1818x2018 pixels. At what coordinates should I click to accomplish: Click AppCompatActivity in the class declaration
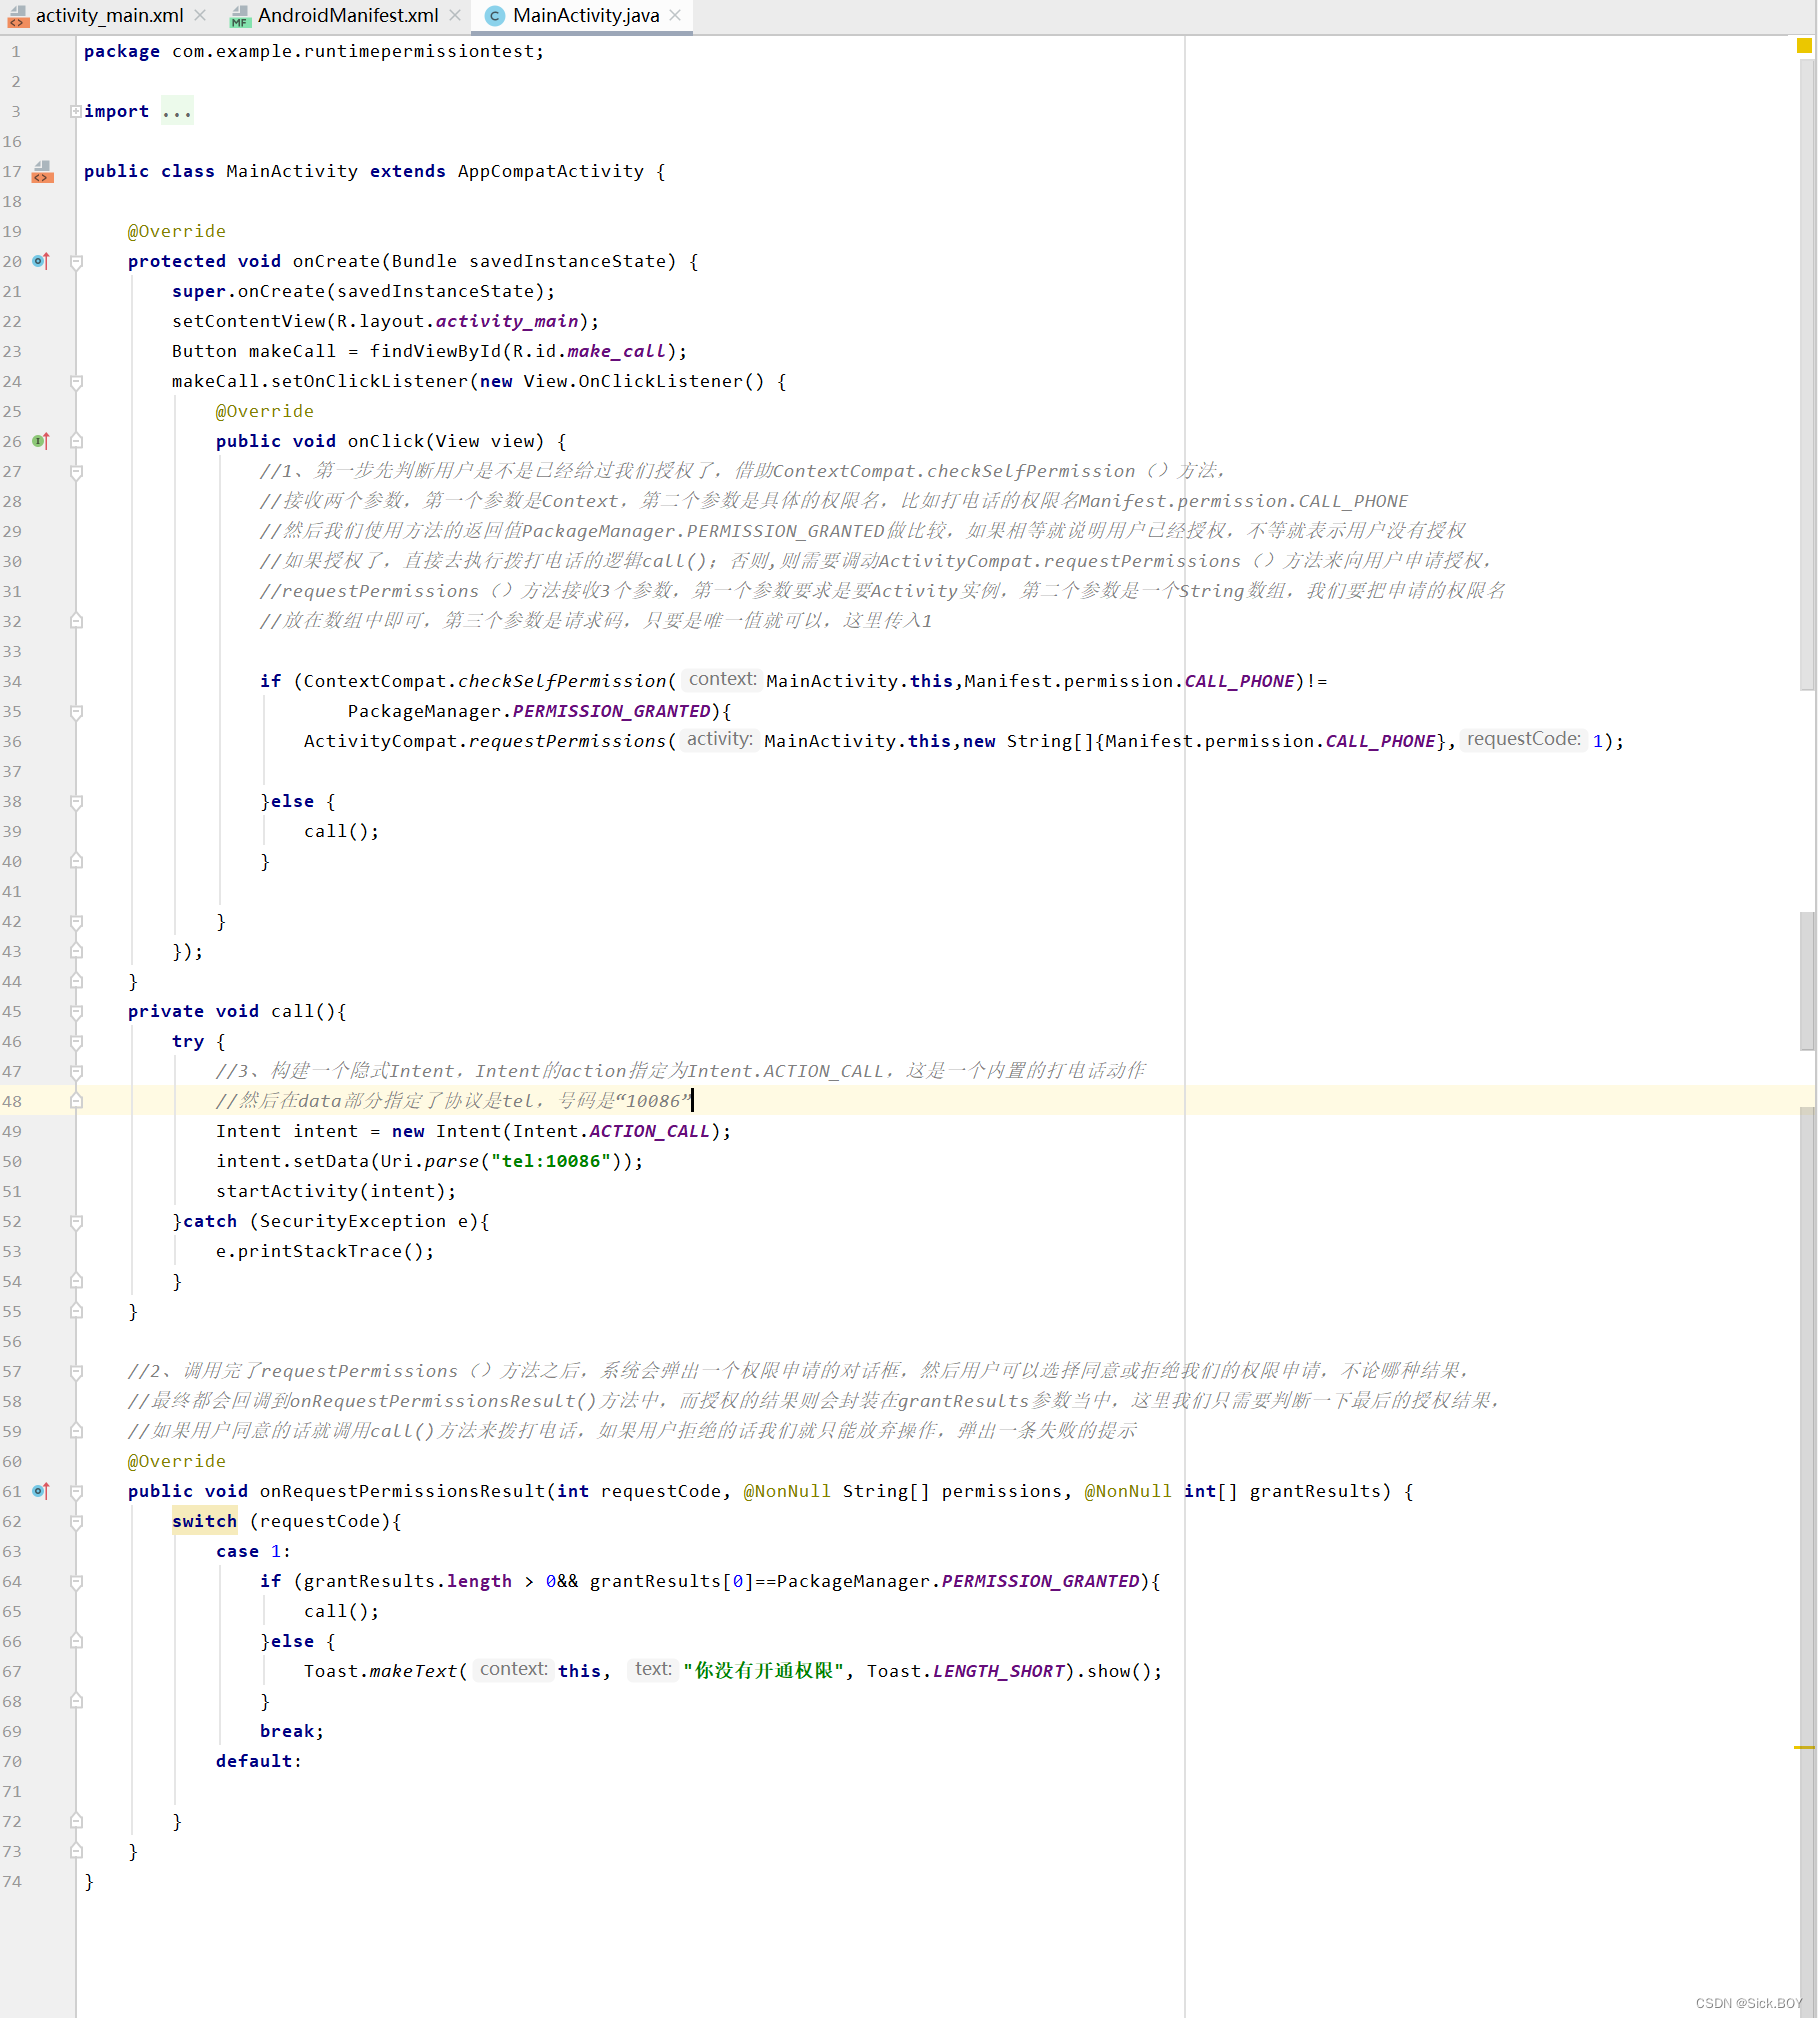[x=551, y=171]
